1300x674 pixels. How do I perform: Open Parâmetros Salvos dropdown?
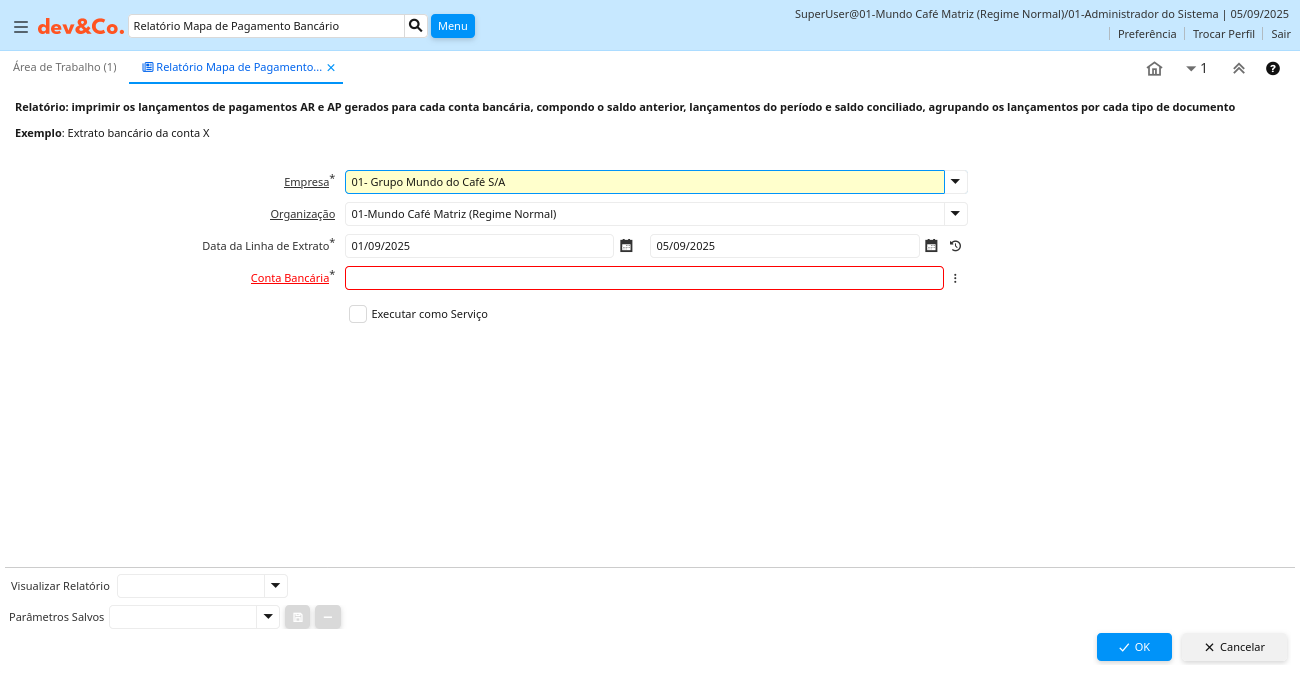click(267, 617)
